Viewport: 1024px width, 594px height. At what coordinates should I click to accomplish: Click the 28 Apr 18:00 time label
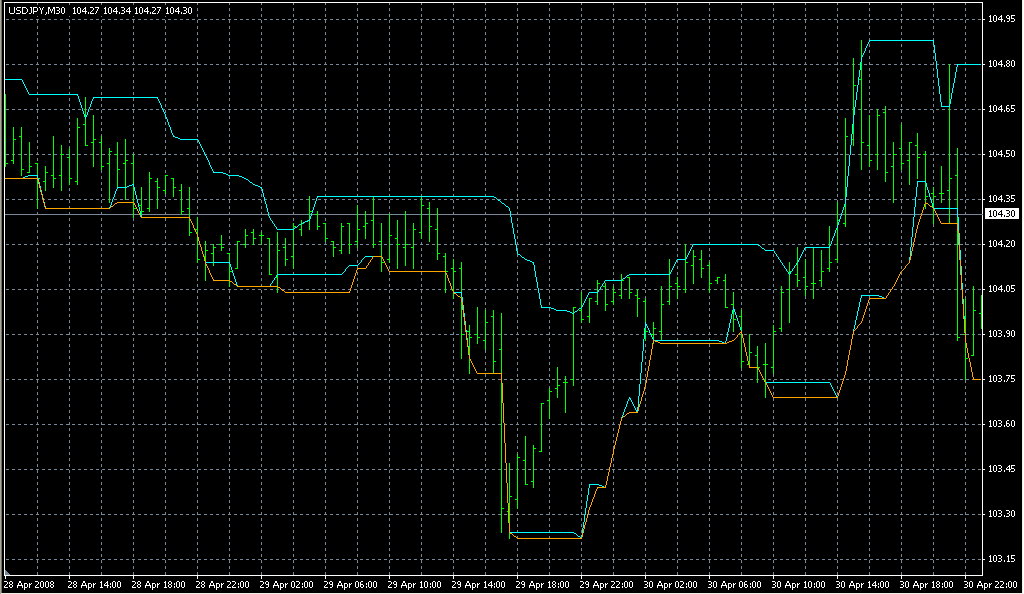(158, 585)
